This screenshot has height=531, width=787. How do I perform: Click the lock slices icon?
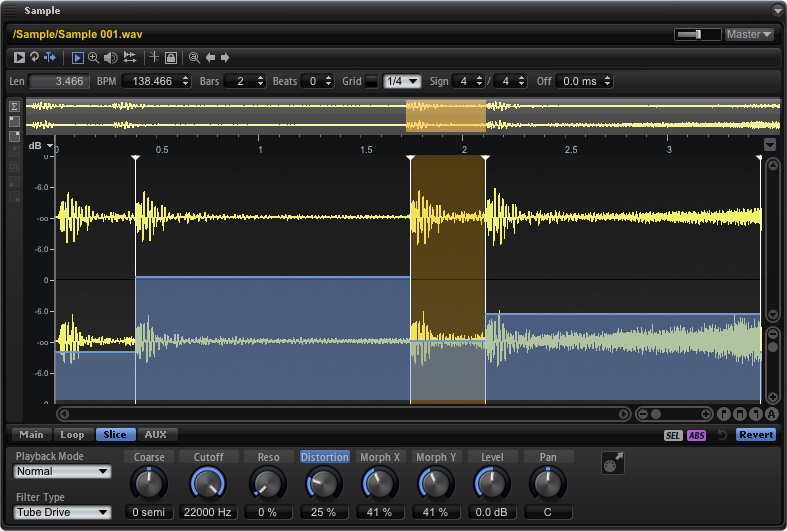click(170, 58)
